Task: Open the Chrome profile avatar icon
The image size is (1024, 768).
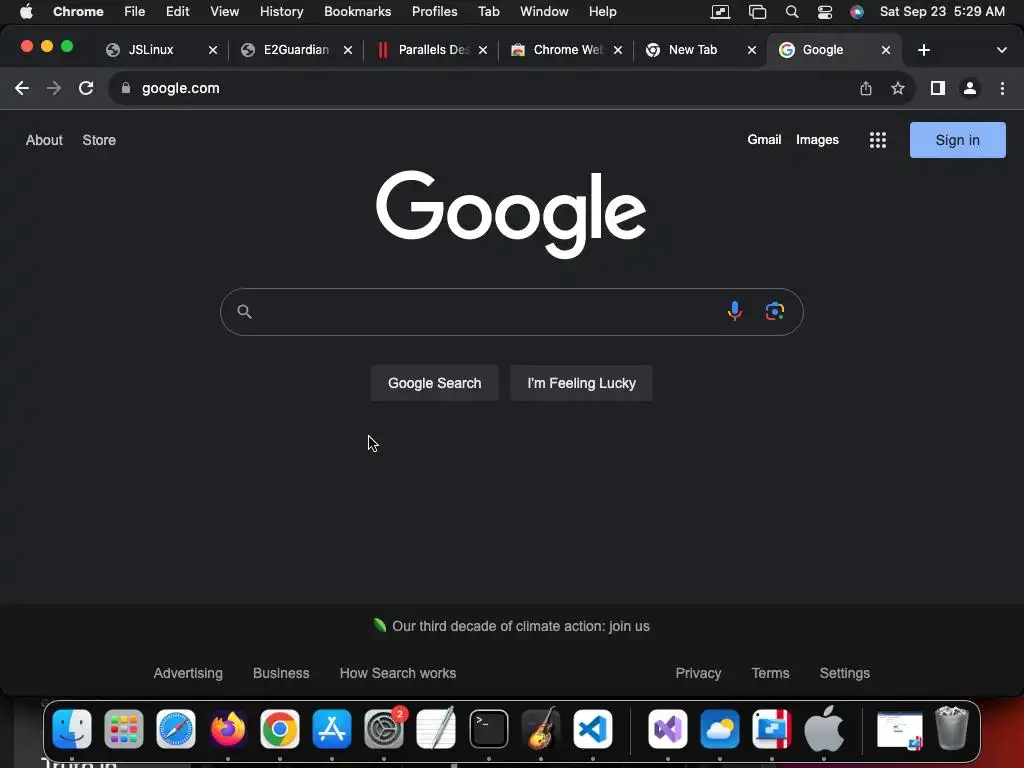Action: 970,88
